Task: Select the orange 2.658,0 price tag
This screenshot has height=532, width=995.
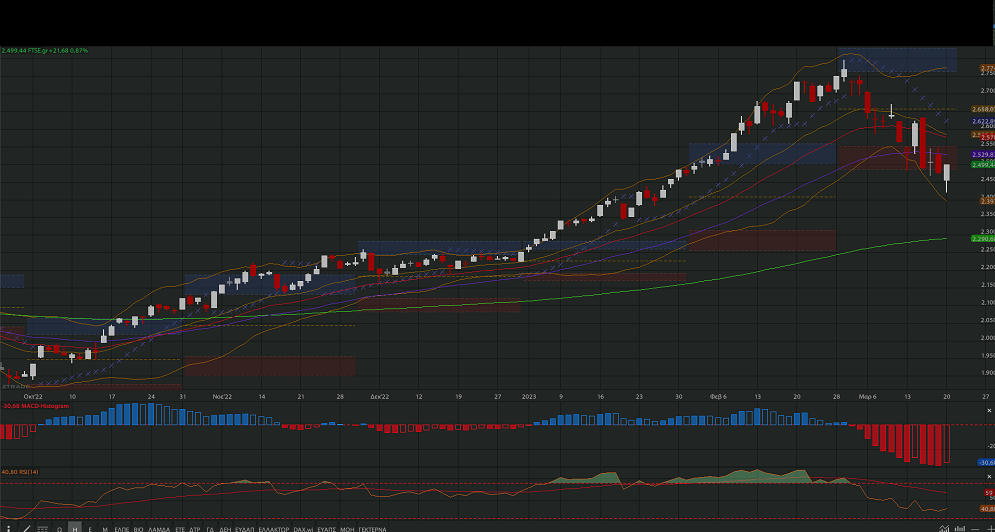Action: (983, 109)
